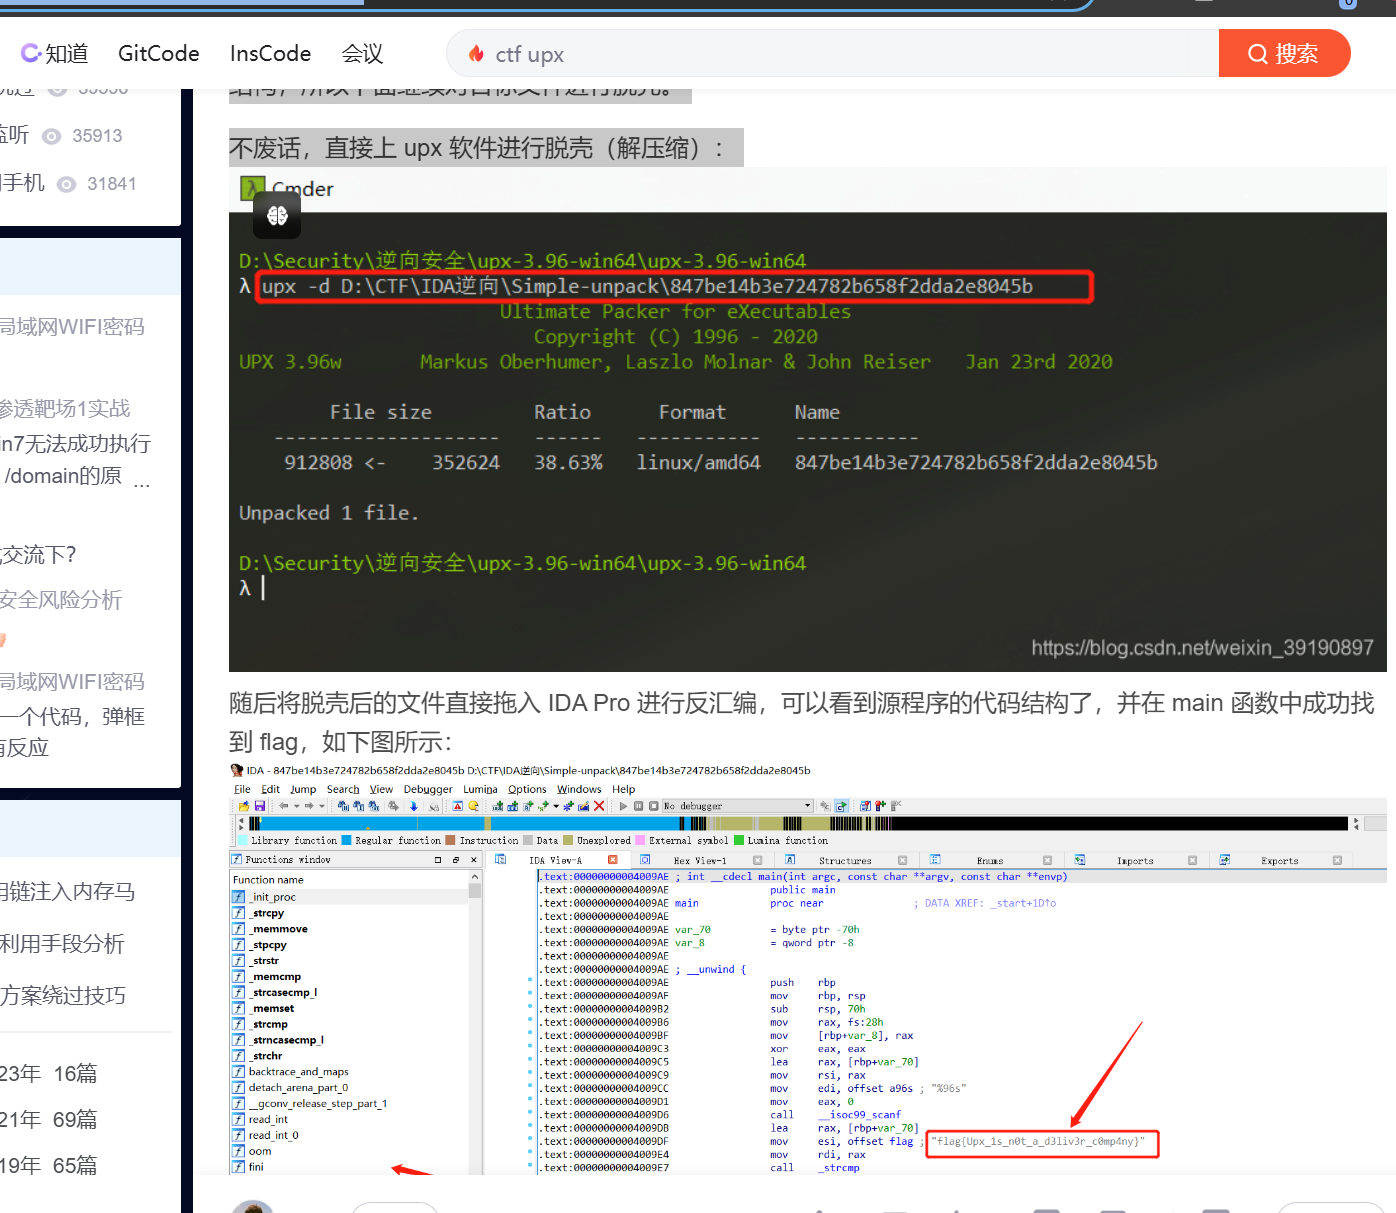
Task: Open the sidebar article ending 链注入内存马
Action: click(67, 892)
